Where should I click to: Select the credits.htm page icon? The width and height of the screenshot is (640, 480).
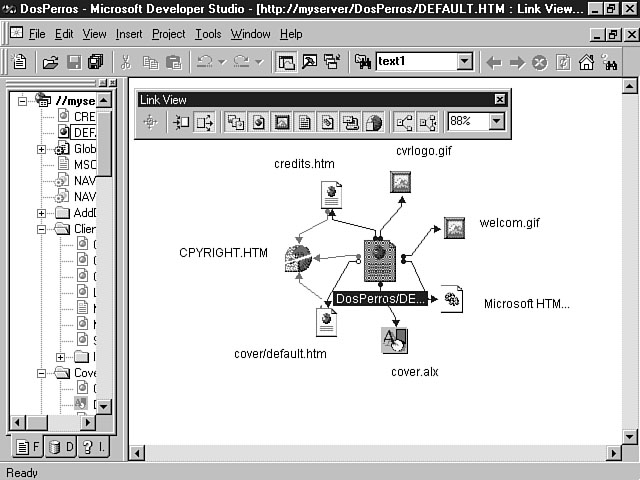pyautogui.click(x=331, y=194)
